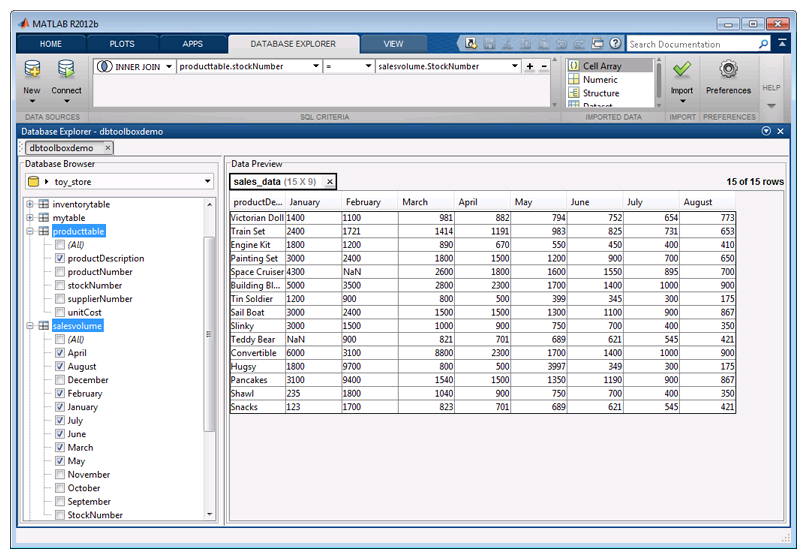The width and height of the screenshot is (807, 560).
Task: Check the December column checkbox
Action: (61, 380)
